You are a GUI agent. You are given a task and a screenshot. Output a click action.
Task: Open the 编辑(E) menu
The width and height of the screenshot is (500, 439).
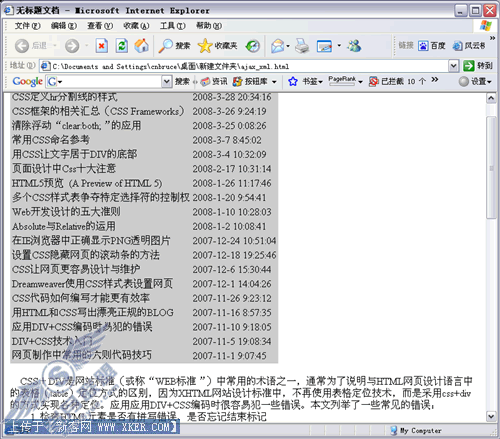(64, 26)
